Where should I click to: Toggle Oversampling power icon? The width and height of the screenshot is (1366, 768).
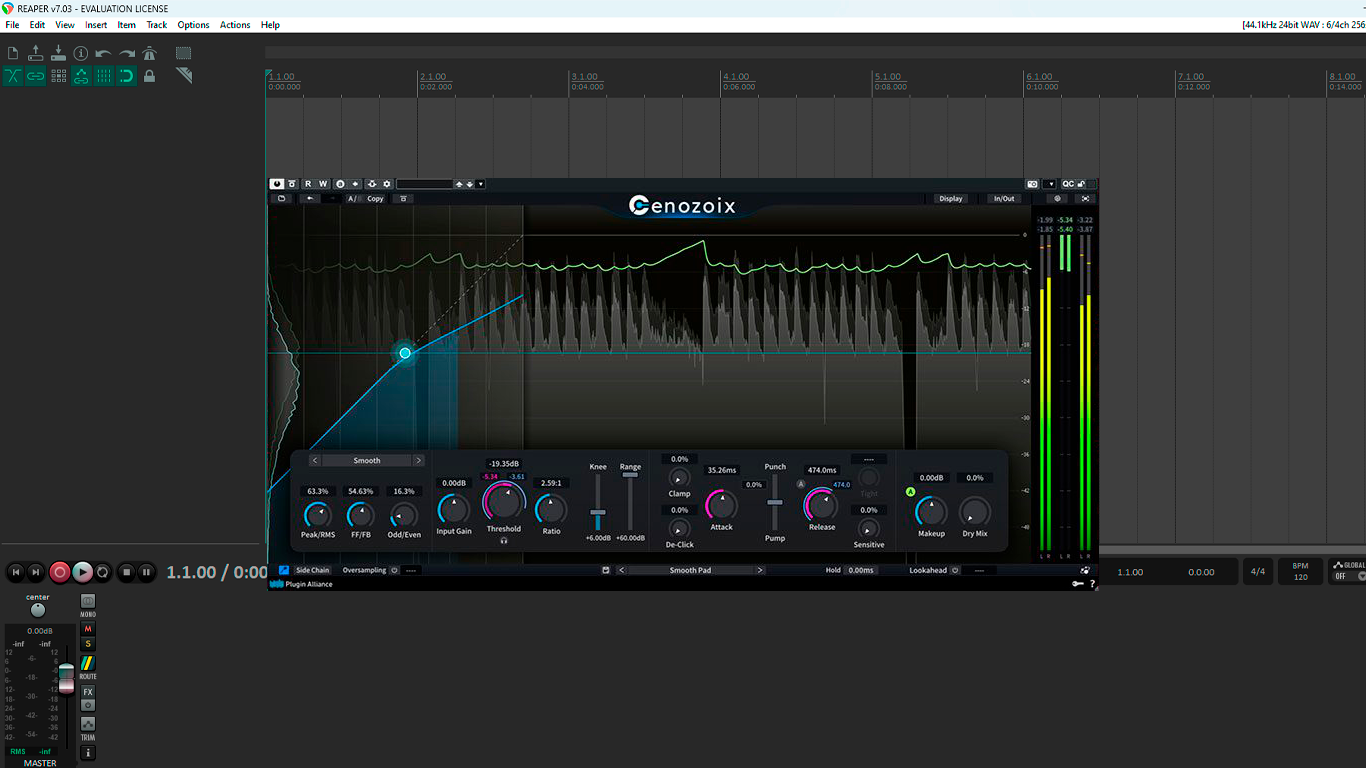(x=394, y=570)
